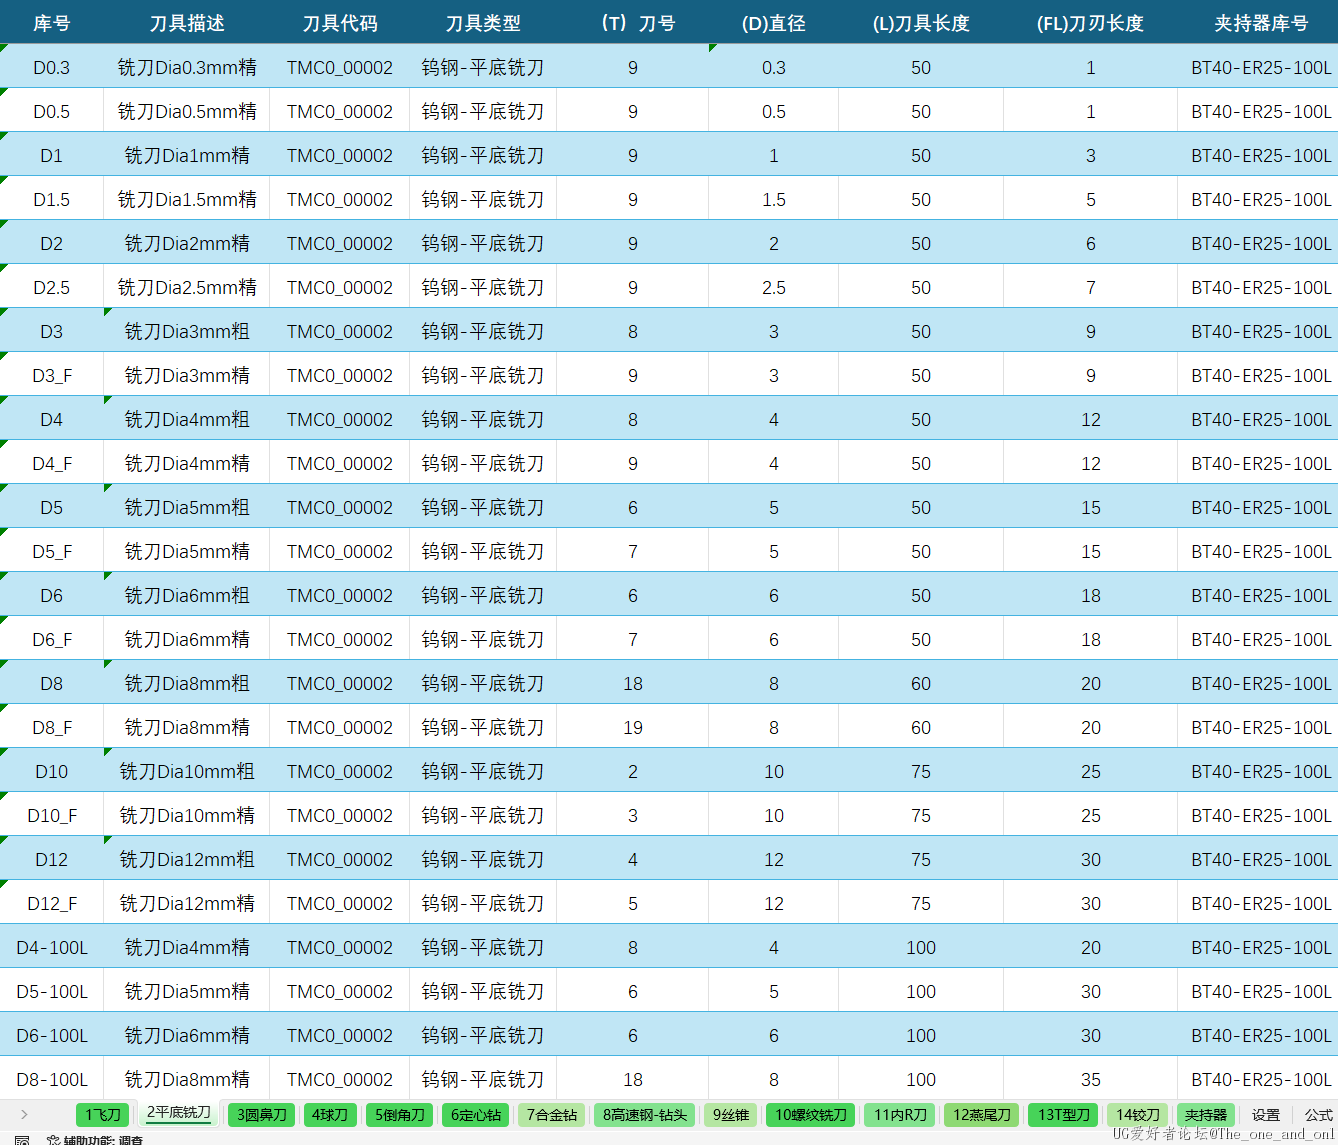Click the 铣刀Dia1mm精 description cell
The width and height of the screenshot is (1338, 1145).
[x=187, y=155]
